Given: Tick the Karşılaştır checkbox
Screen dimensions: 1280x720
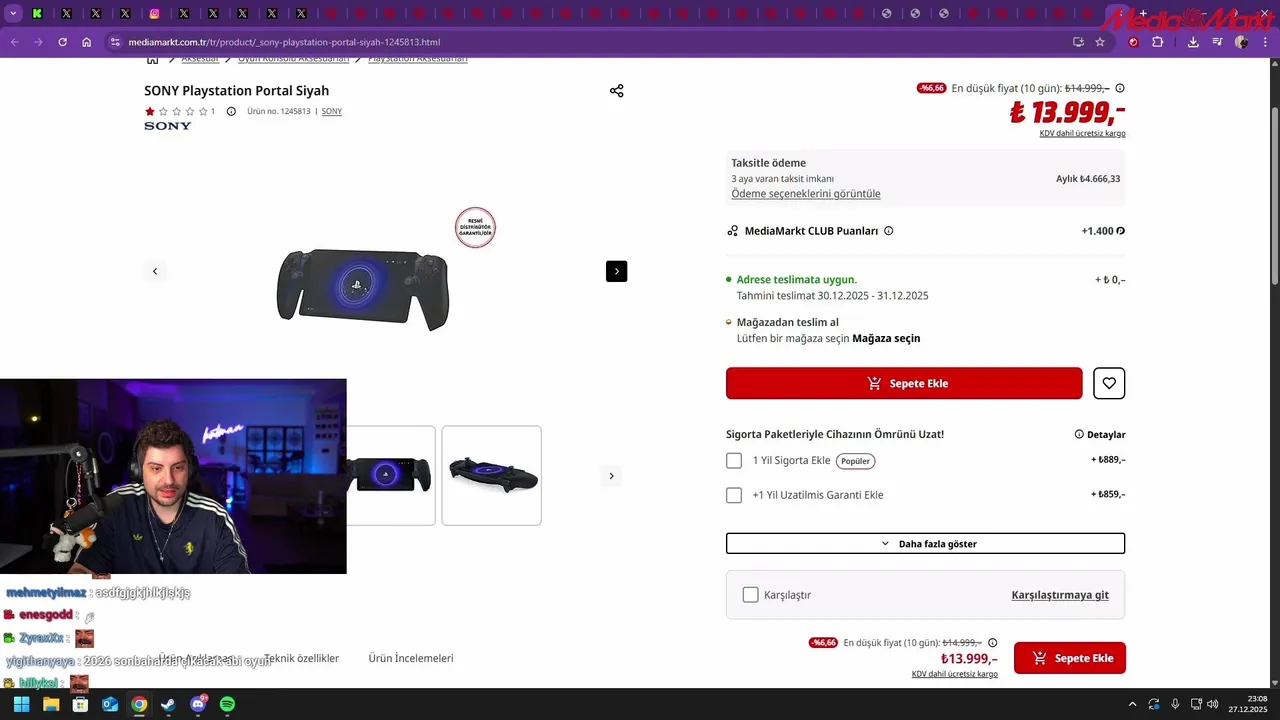Looking at the screenshot, I should [751, 595].
